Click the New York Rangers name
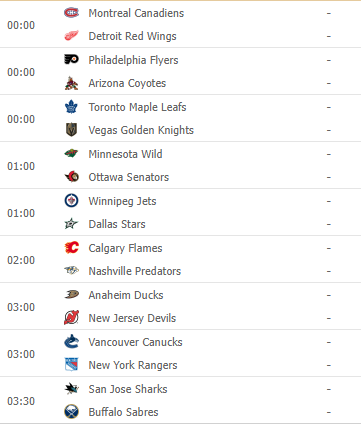Image resolution: width=361 pixels, height=424 pixels. click(x=133, y=365)
